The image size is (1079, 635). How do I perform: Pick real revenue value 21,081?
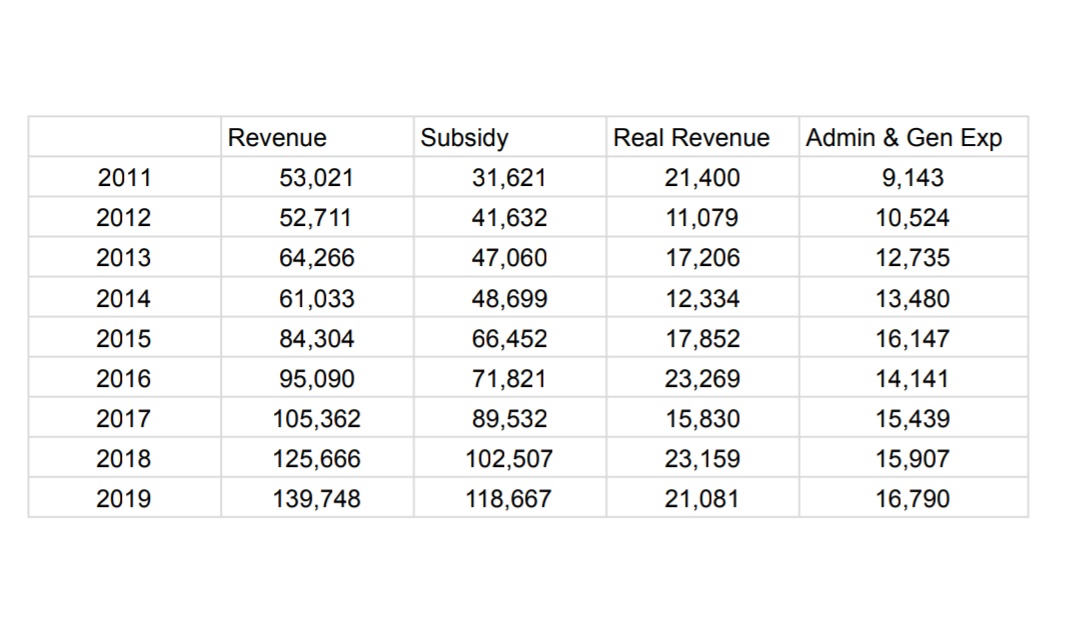click(702, 498)
